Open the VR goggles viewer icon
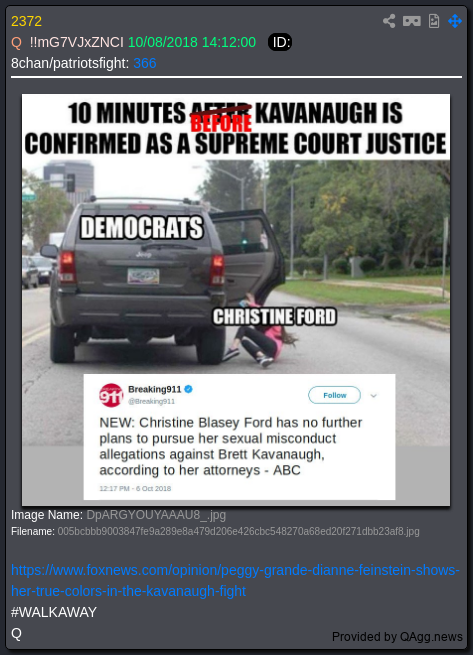This screenshot has width=473, height=655. click(x=412, y=21)
